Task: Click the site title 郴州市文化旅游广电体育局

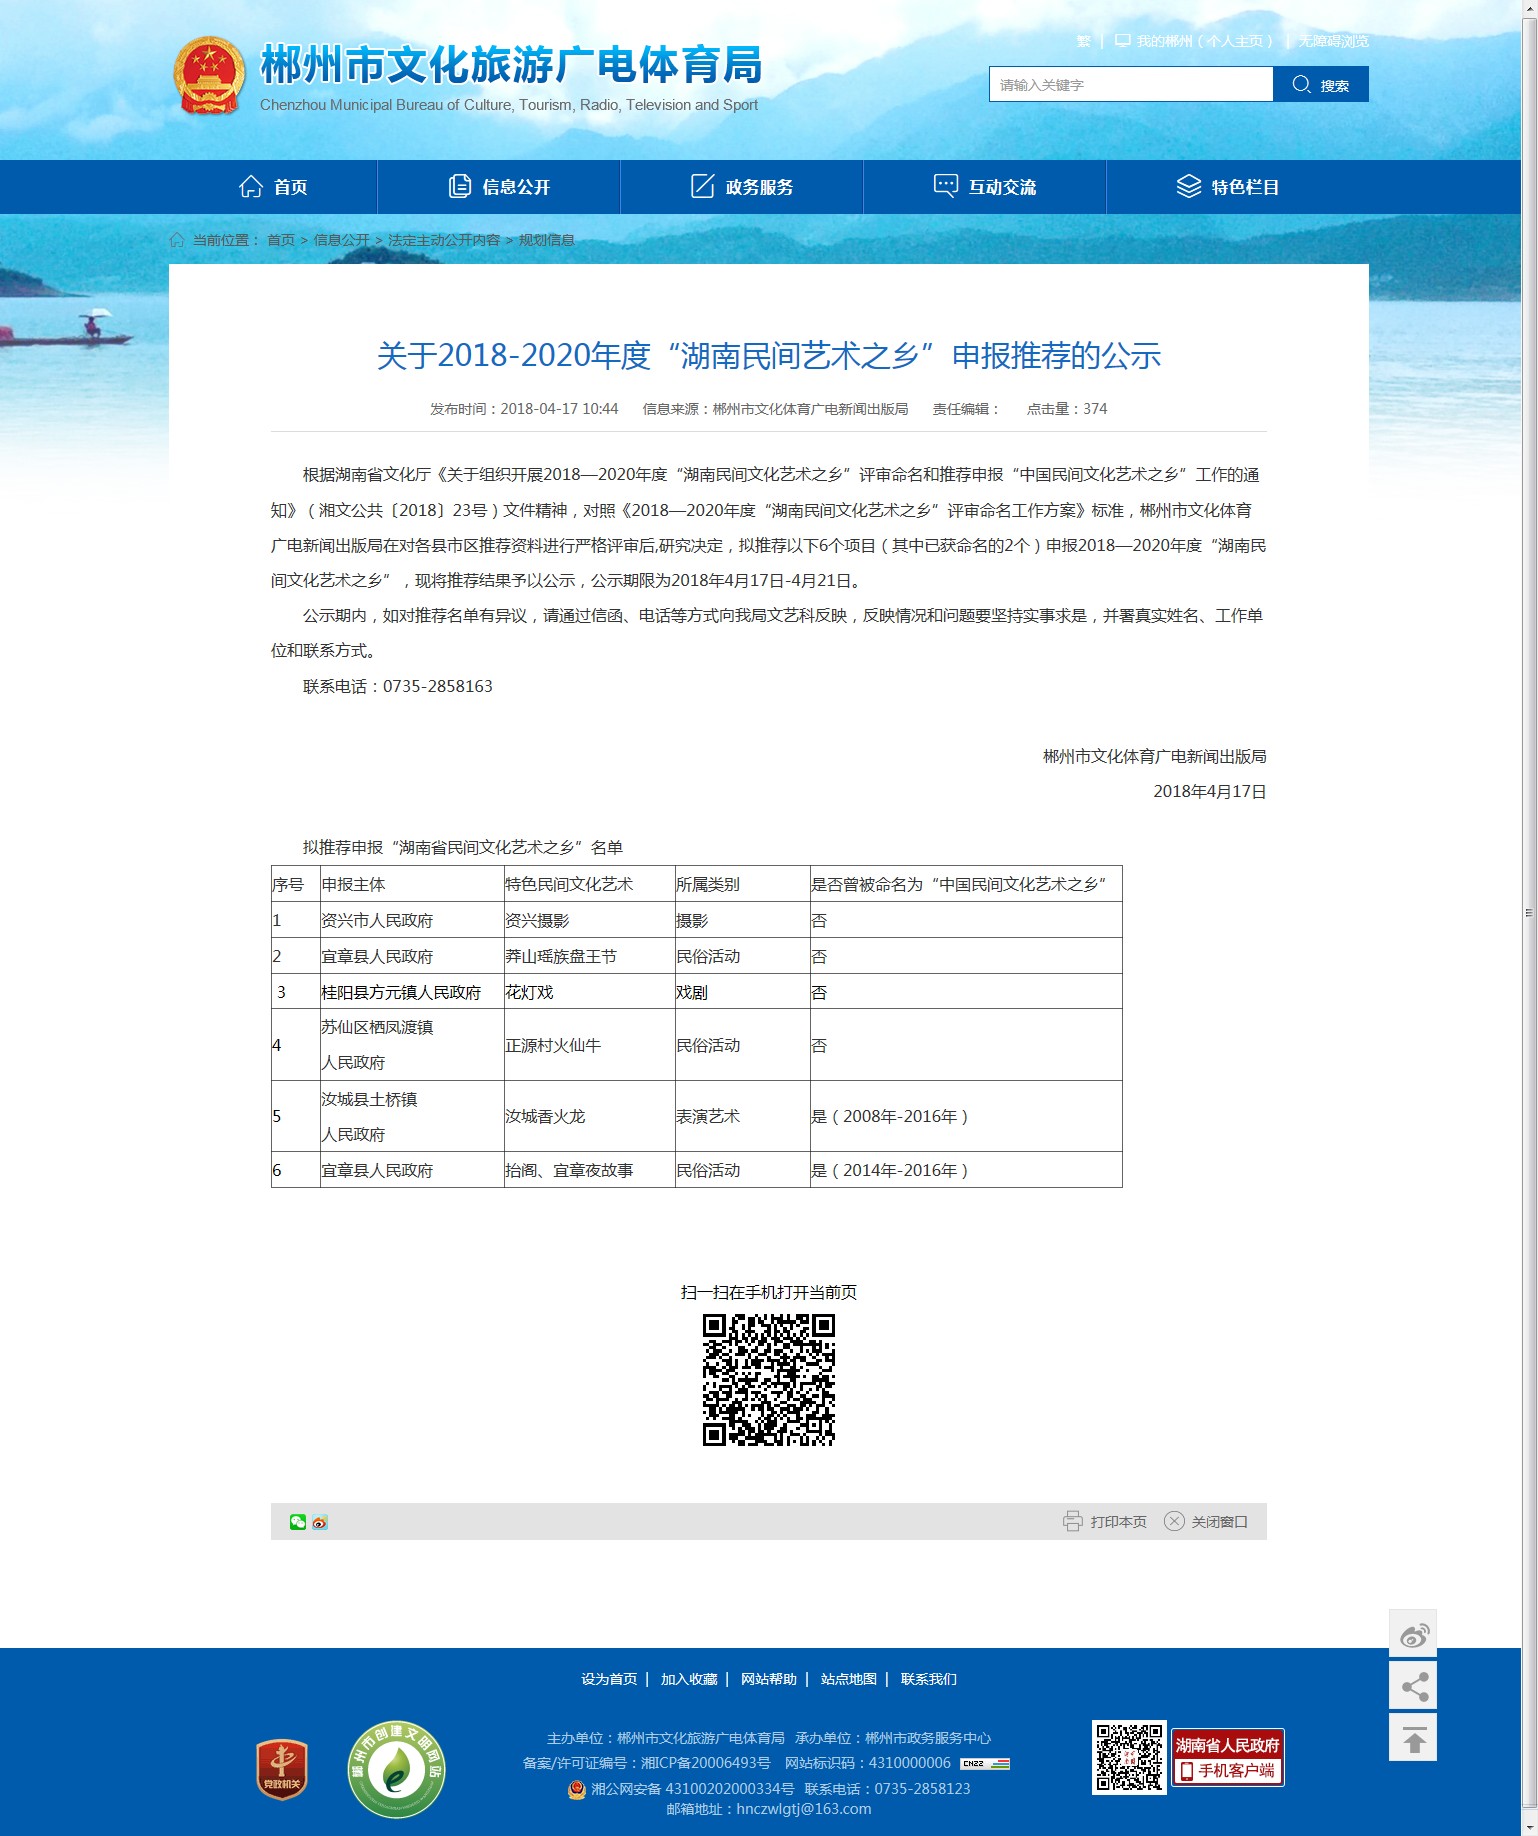Action: coord(511,65)
